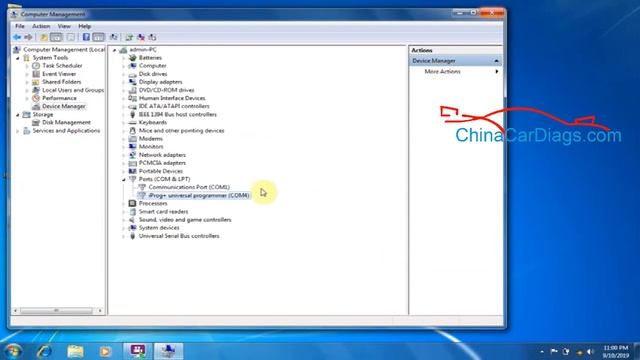The height and width of the screenshot is (360, 640).
Task: Click the Human Interface Devices icon
Action: pos(132,98)
